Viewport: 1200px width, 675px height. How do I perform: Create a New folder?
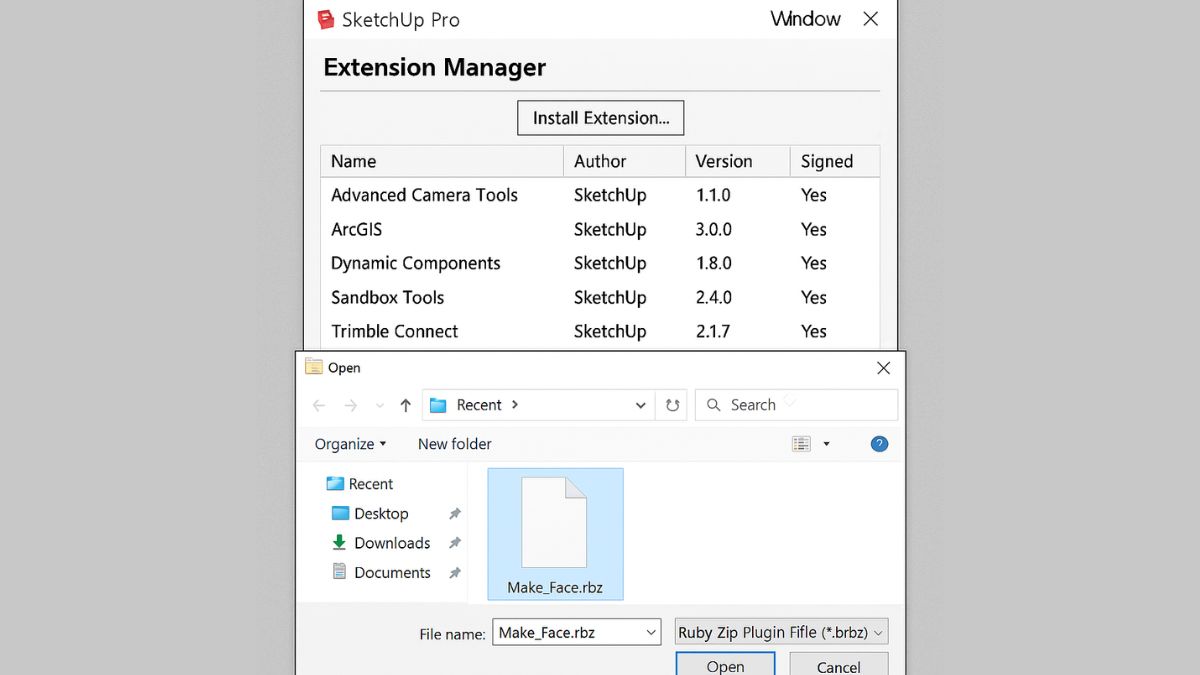tap(455, 444)
